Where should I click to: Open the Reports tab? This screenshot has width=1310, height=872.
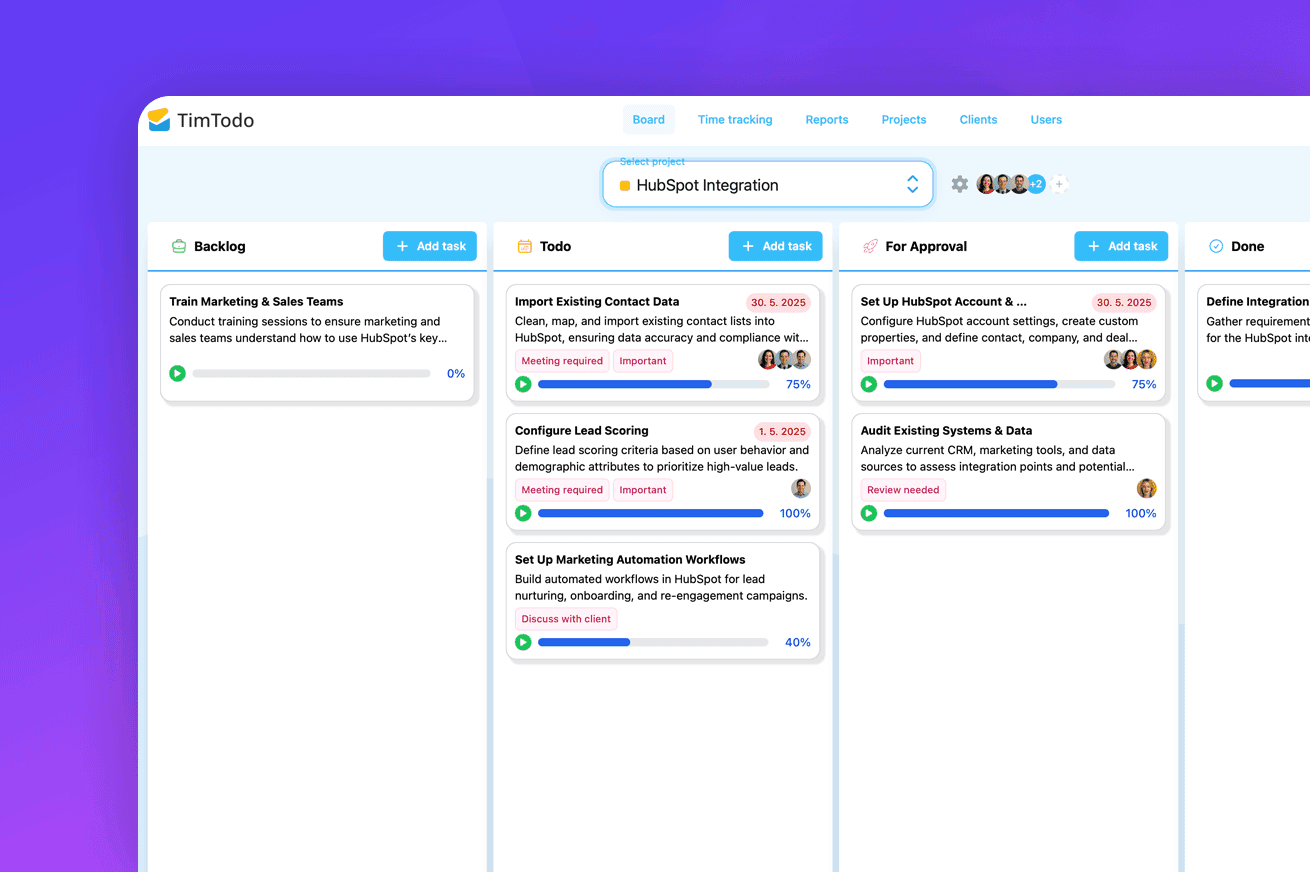coord(826,119)
